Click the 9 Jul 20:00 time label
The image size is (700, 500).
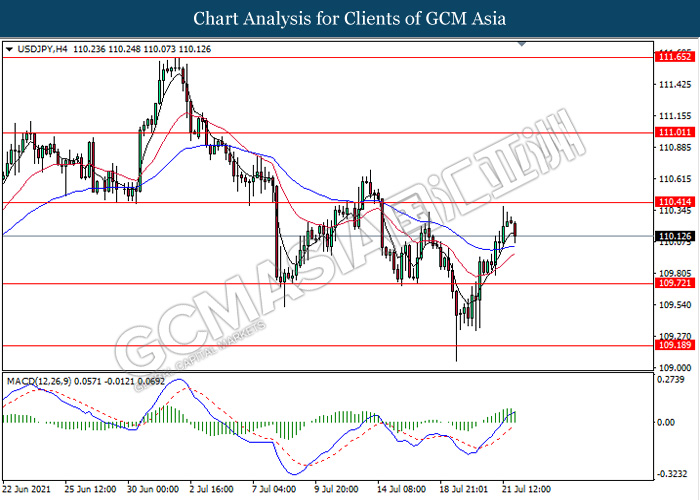(x=336, y=489)
